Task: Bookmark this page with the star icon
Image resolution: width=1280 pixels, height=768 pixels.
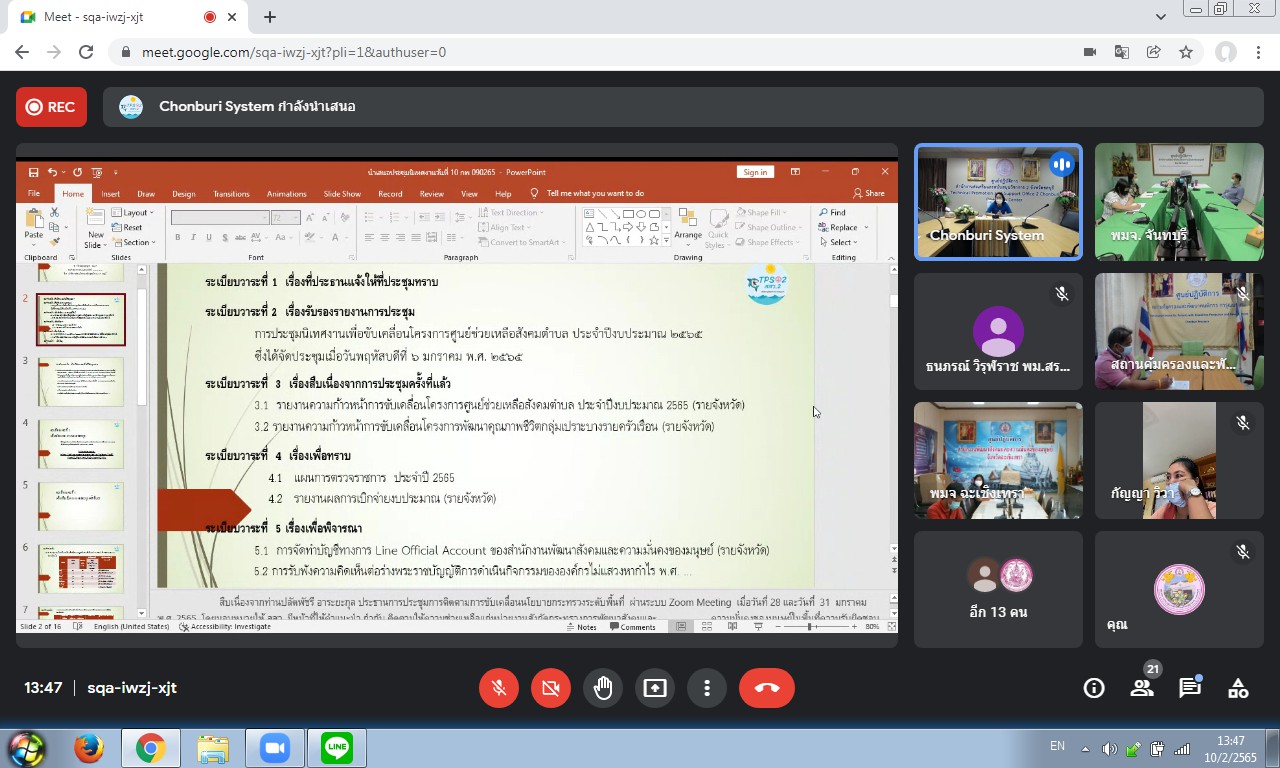Action: [x=1186, y=52]
